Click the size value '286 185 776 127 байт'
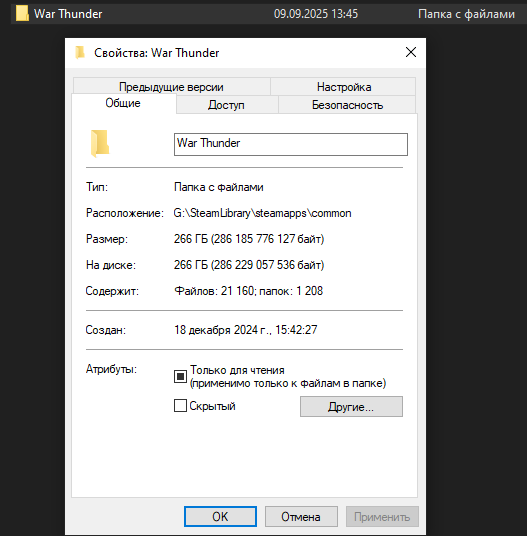 (268, 239)
